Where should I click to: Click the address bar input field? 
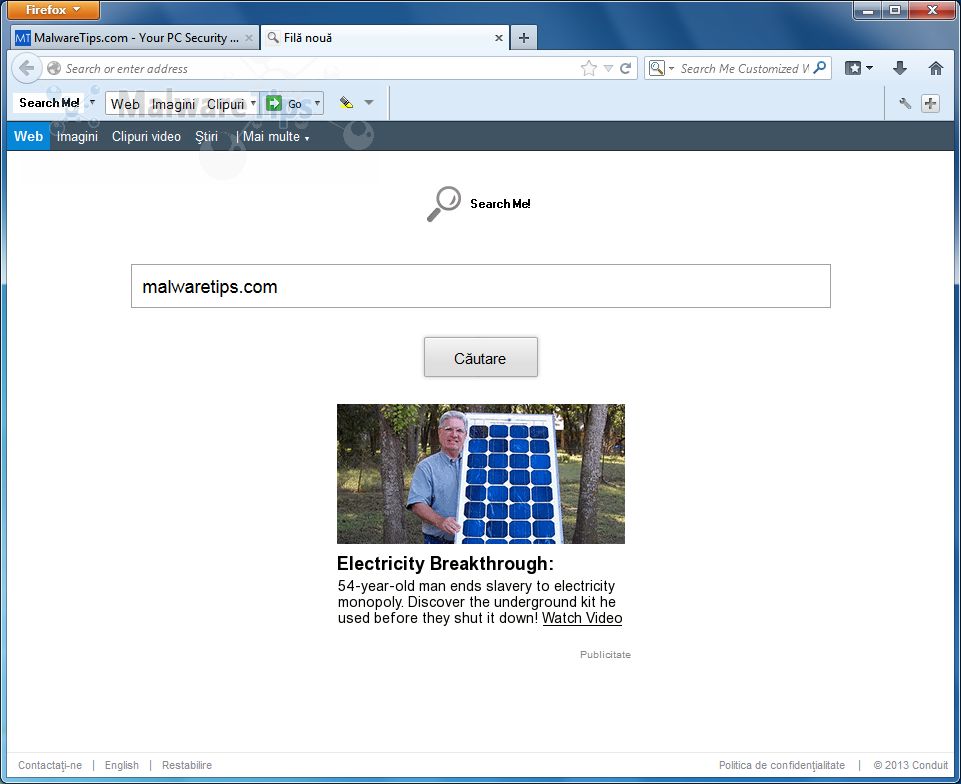click(x=319, y=68)
